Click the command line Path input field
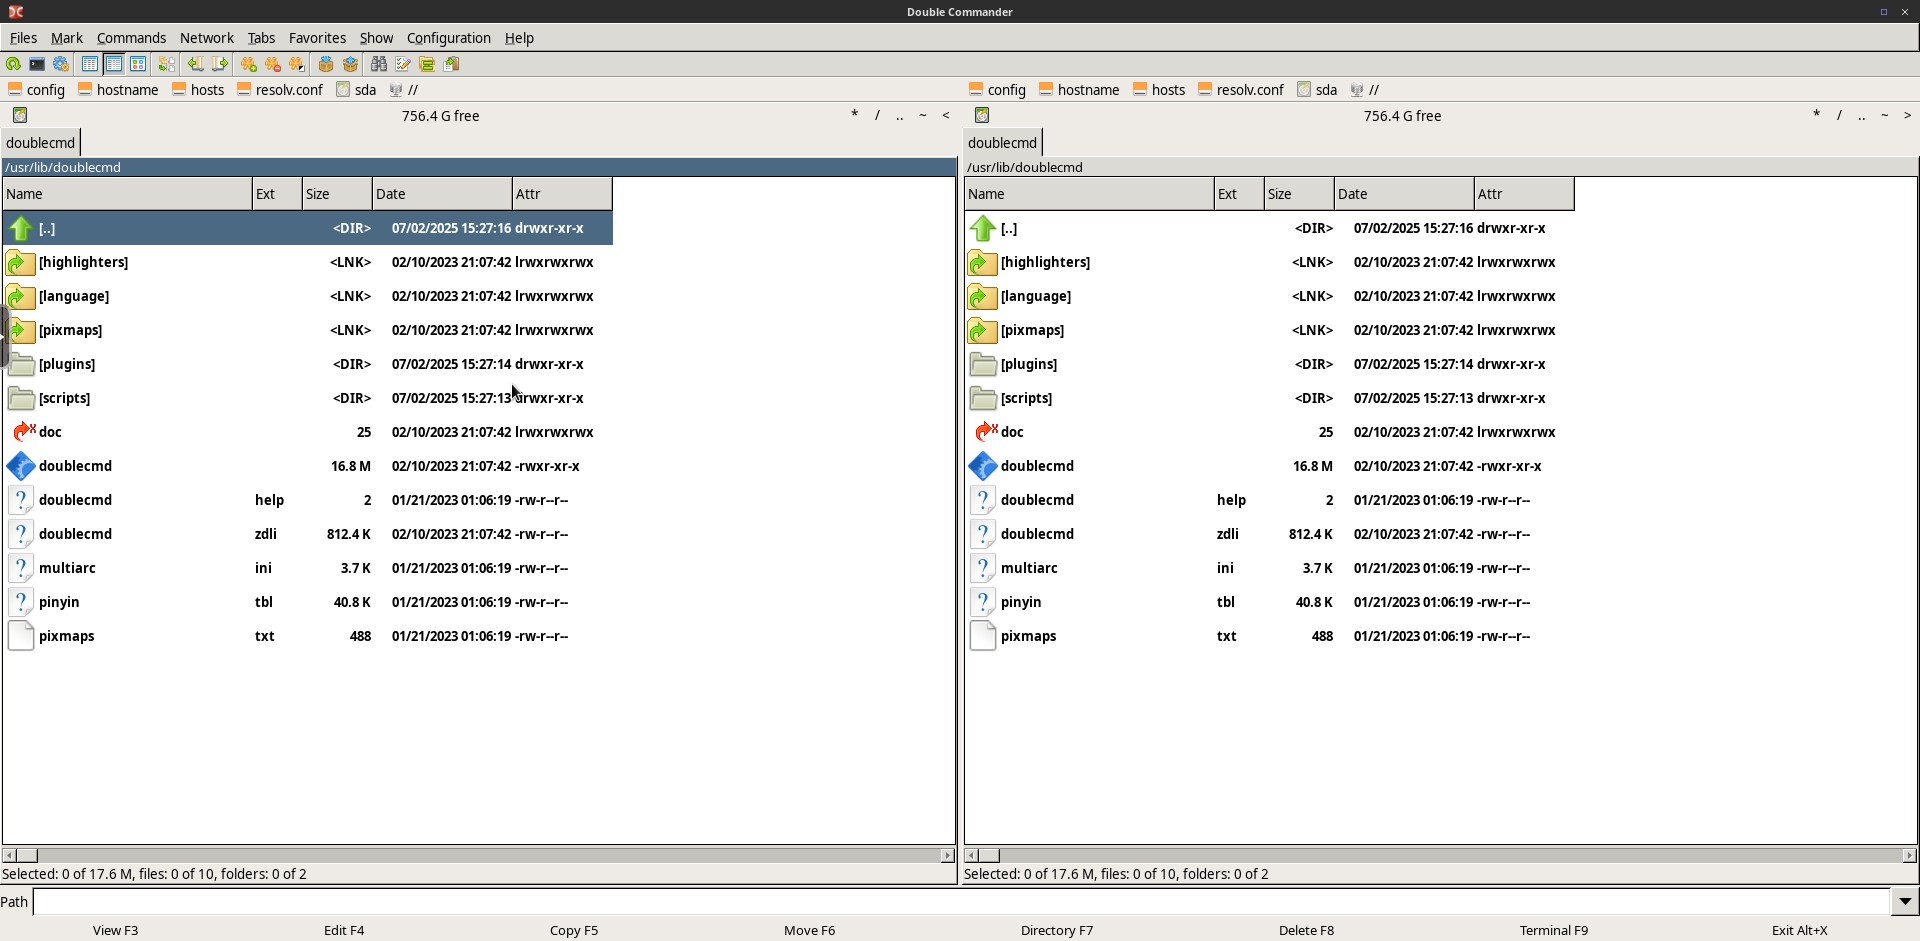This screenshot has width=1920, height=941. (961, 902)
